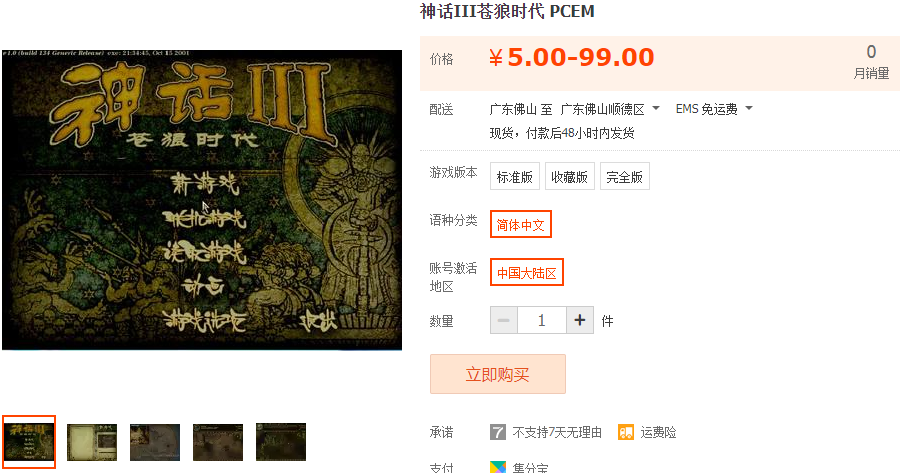
Task: Click the 立即购买 buy now button
Action: click(497, 374)
